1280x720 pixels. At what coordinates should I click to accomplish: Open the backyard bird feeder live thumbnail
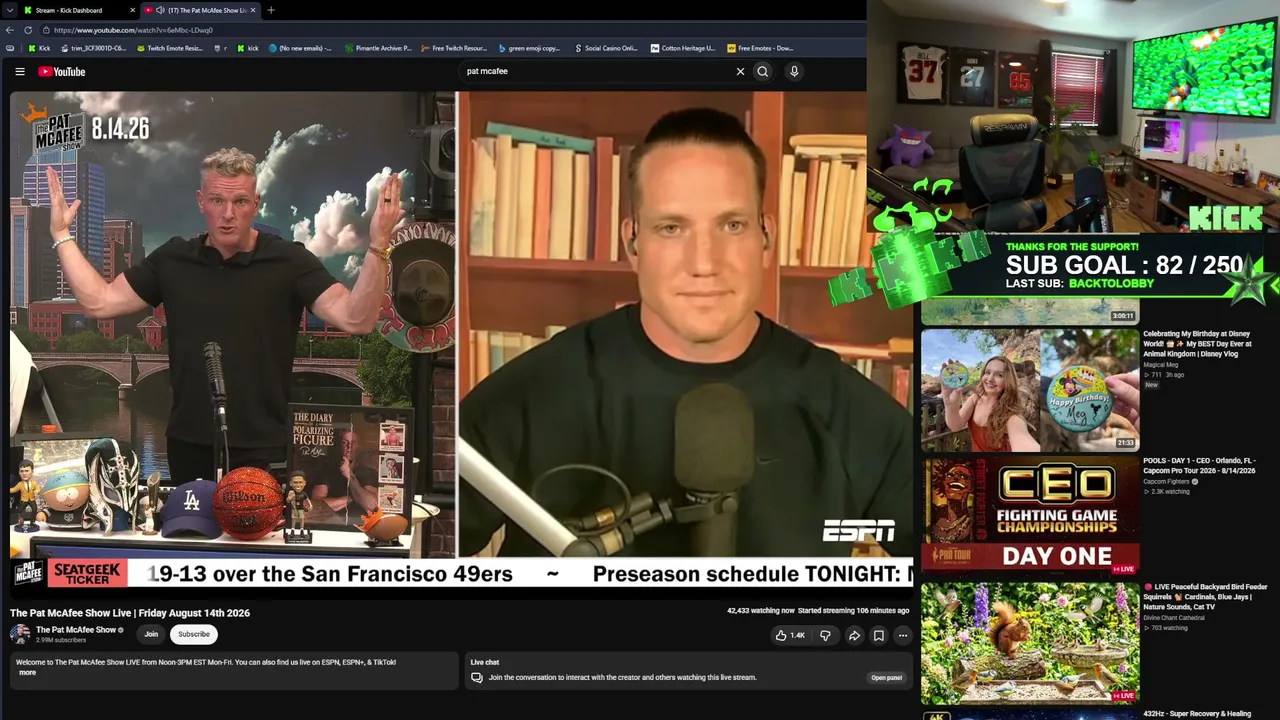click(x=1030, y=643)
